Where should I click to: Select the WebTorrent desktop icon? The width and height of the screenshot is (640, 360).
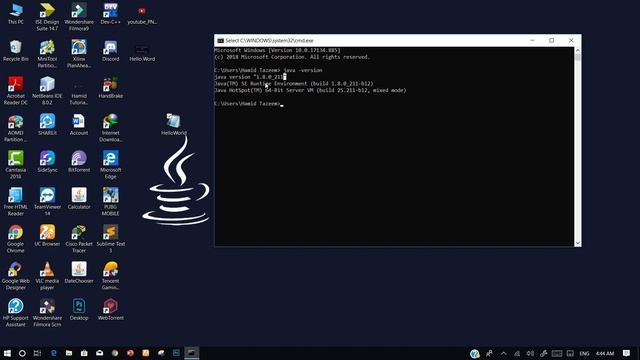(x=110, y=309)
